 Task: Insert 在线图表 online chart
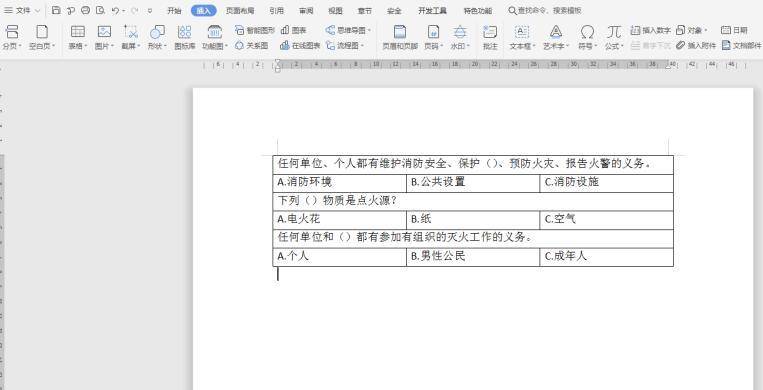coord(300,46)
